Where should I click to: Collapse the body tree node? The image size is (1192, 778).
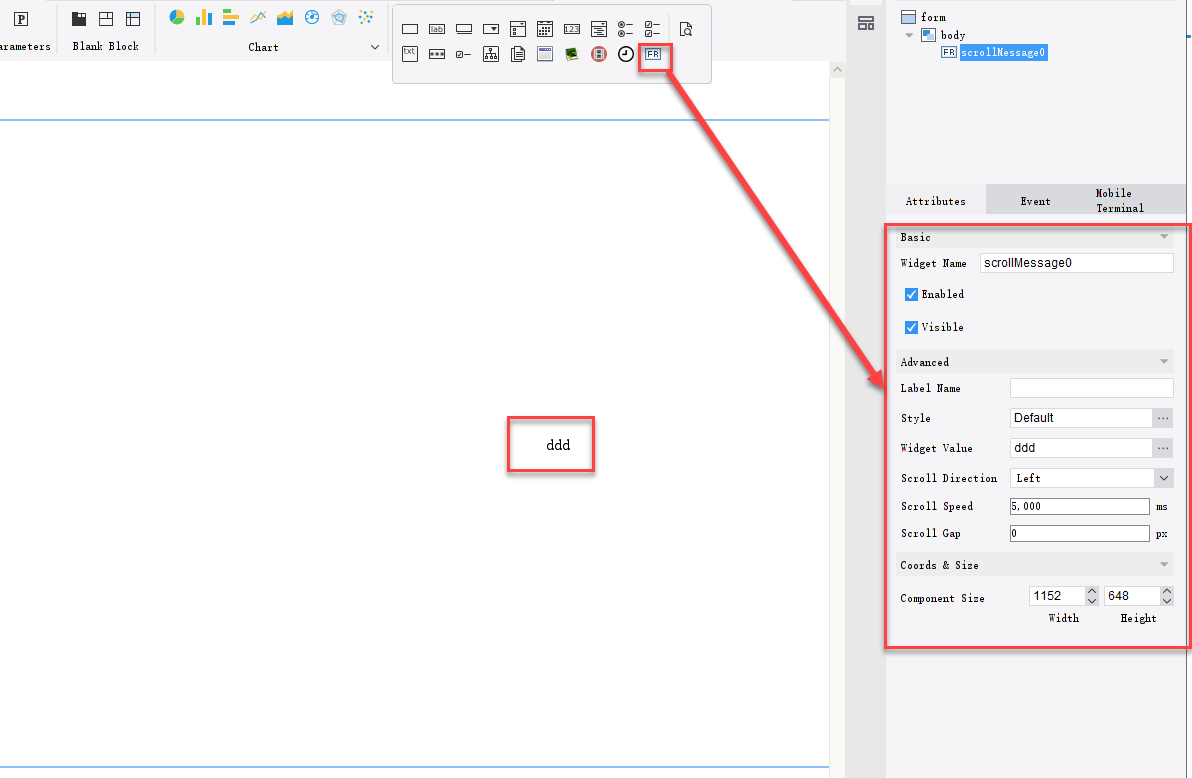[909, 35]
